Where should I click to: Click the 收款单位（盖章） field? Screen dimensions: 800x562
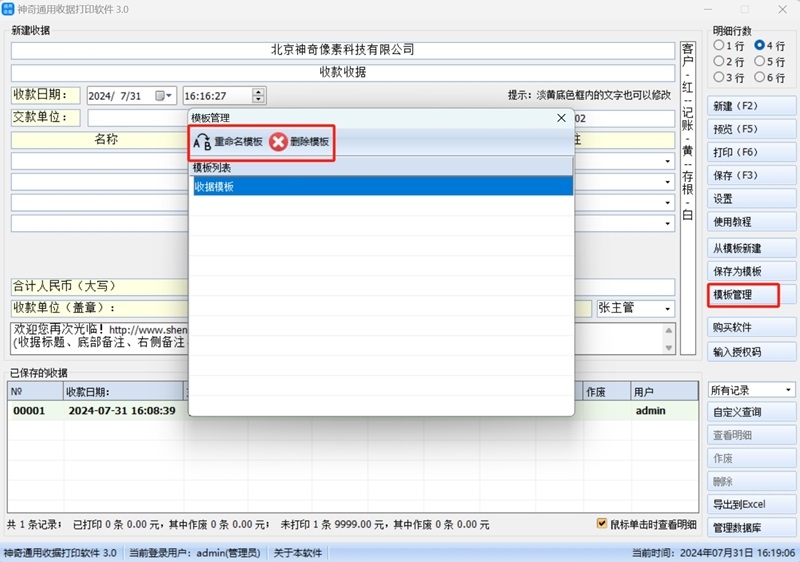(x=99, y=308)
